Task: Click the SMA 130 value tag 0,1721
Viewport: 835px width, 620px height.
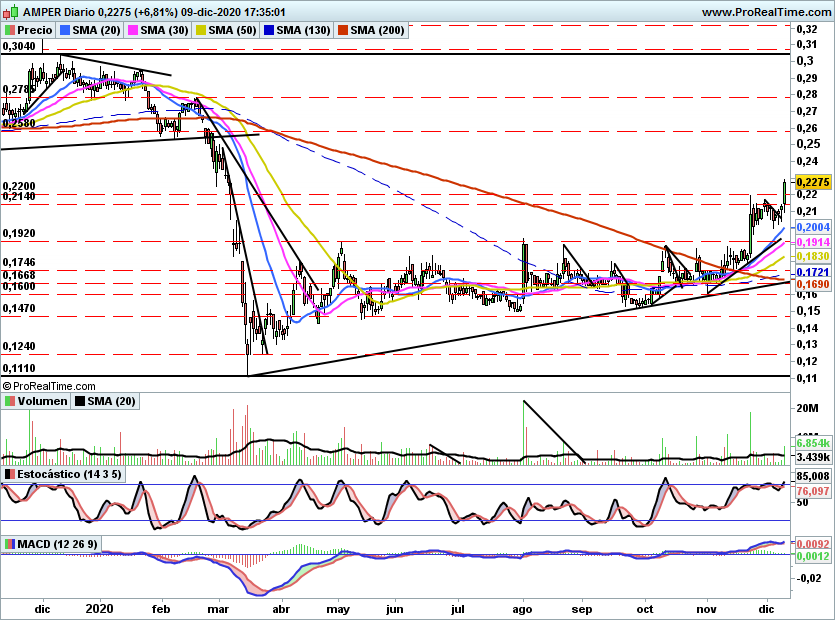Action: (x=813, y=272)
